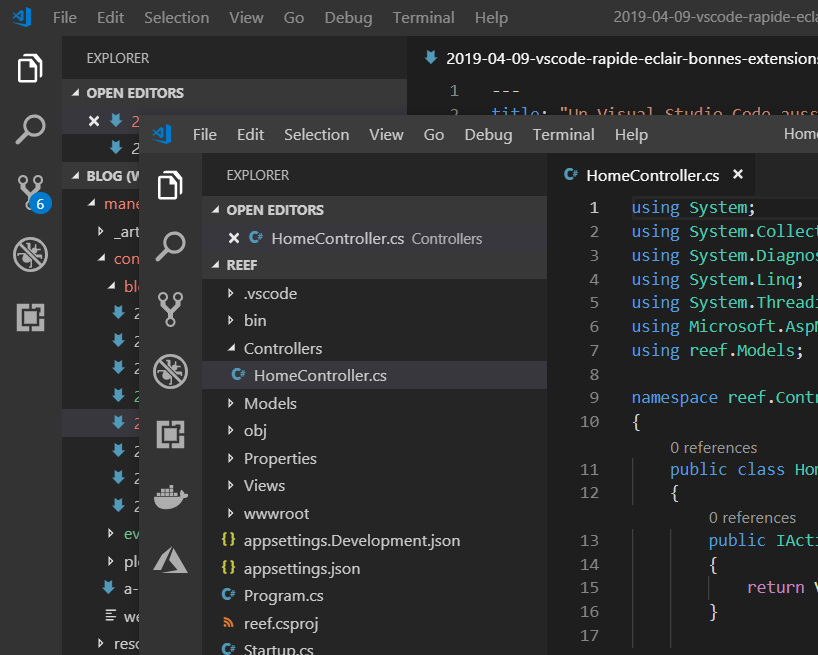Open Docker view in front window activity bar

click(170, 497)
